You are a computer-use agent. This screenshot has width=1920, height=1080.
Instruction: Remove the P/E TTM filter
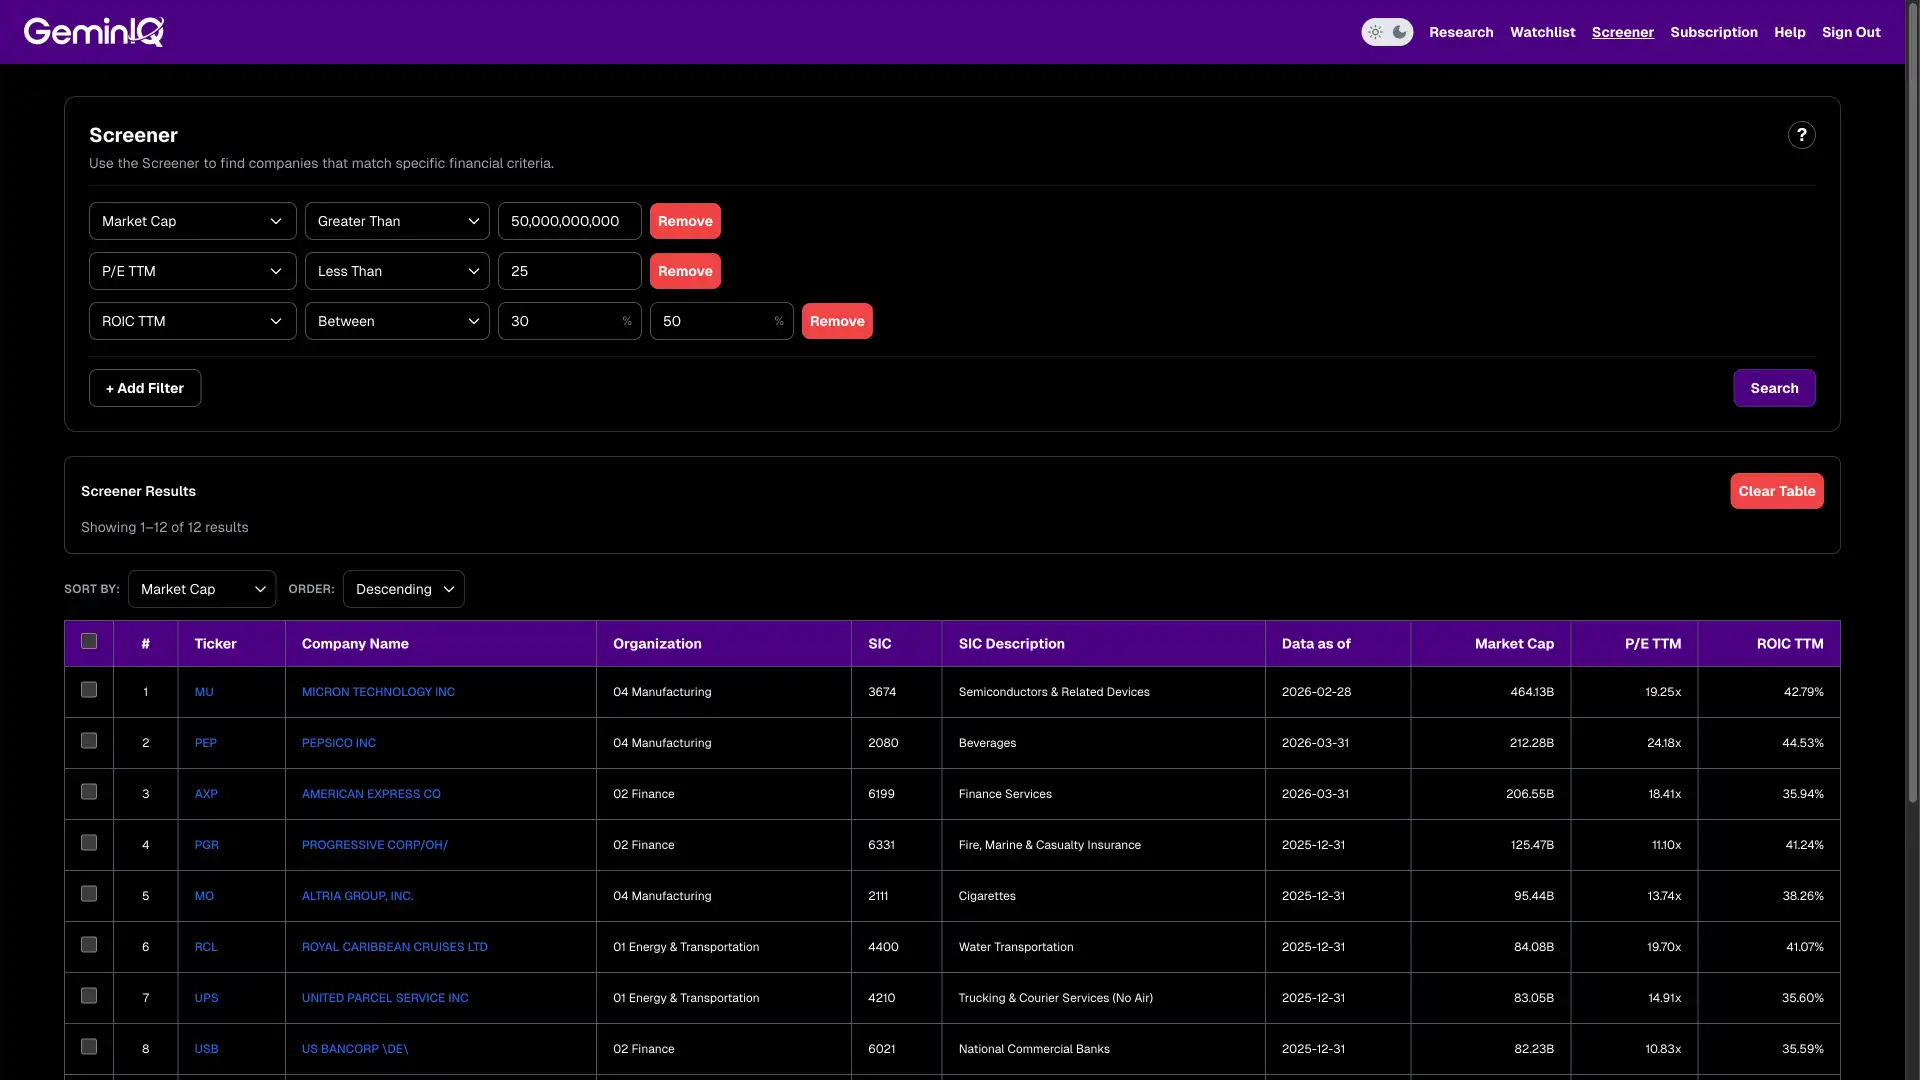pyautogui.click(x=685, y=271)
